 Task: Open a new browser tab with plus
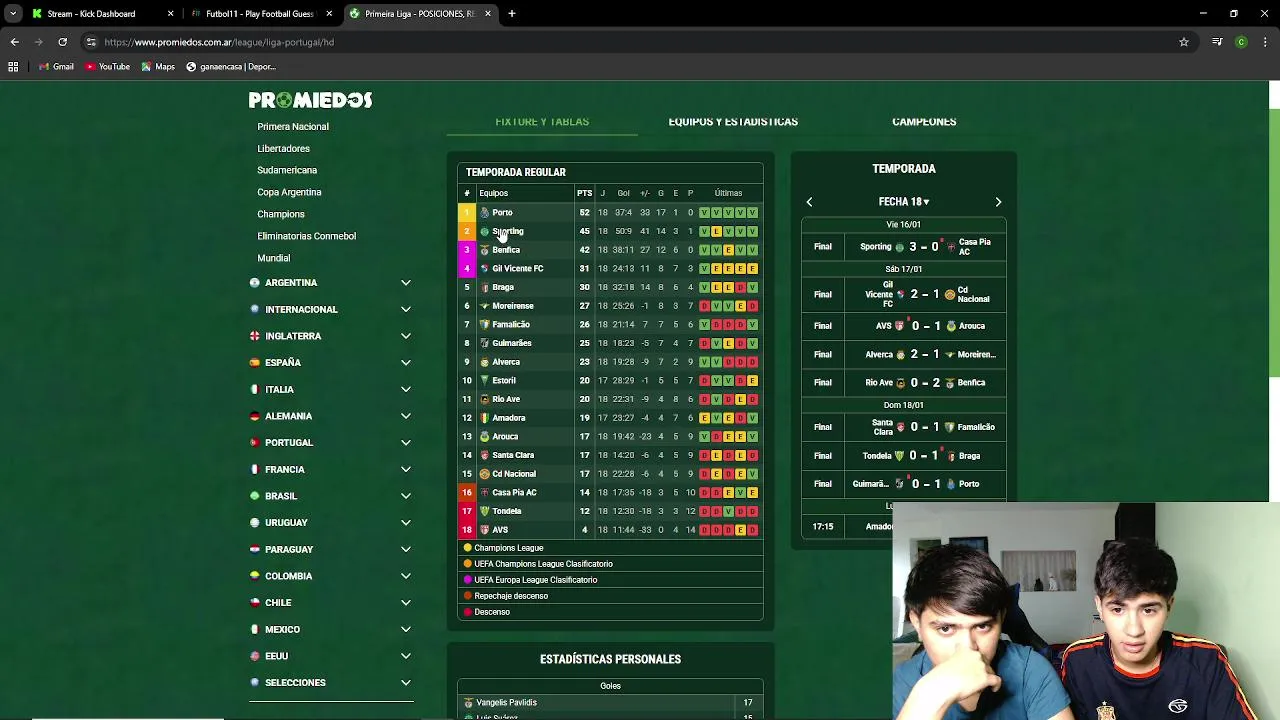click(x=511, y=14)
